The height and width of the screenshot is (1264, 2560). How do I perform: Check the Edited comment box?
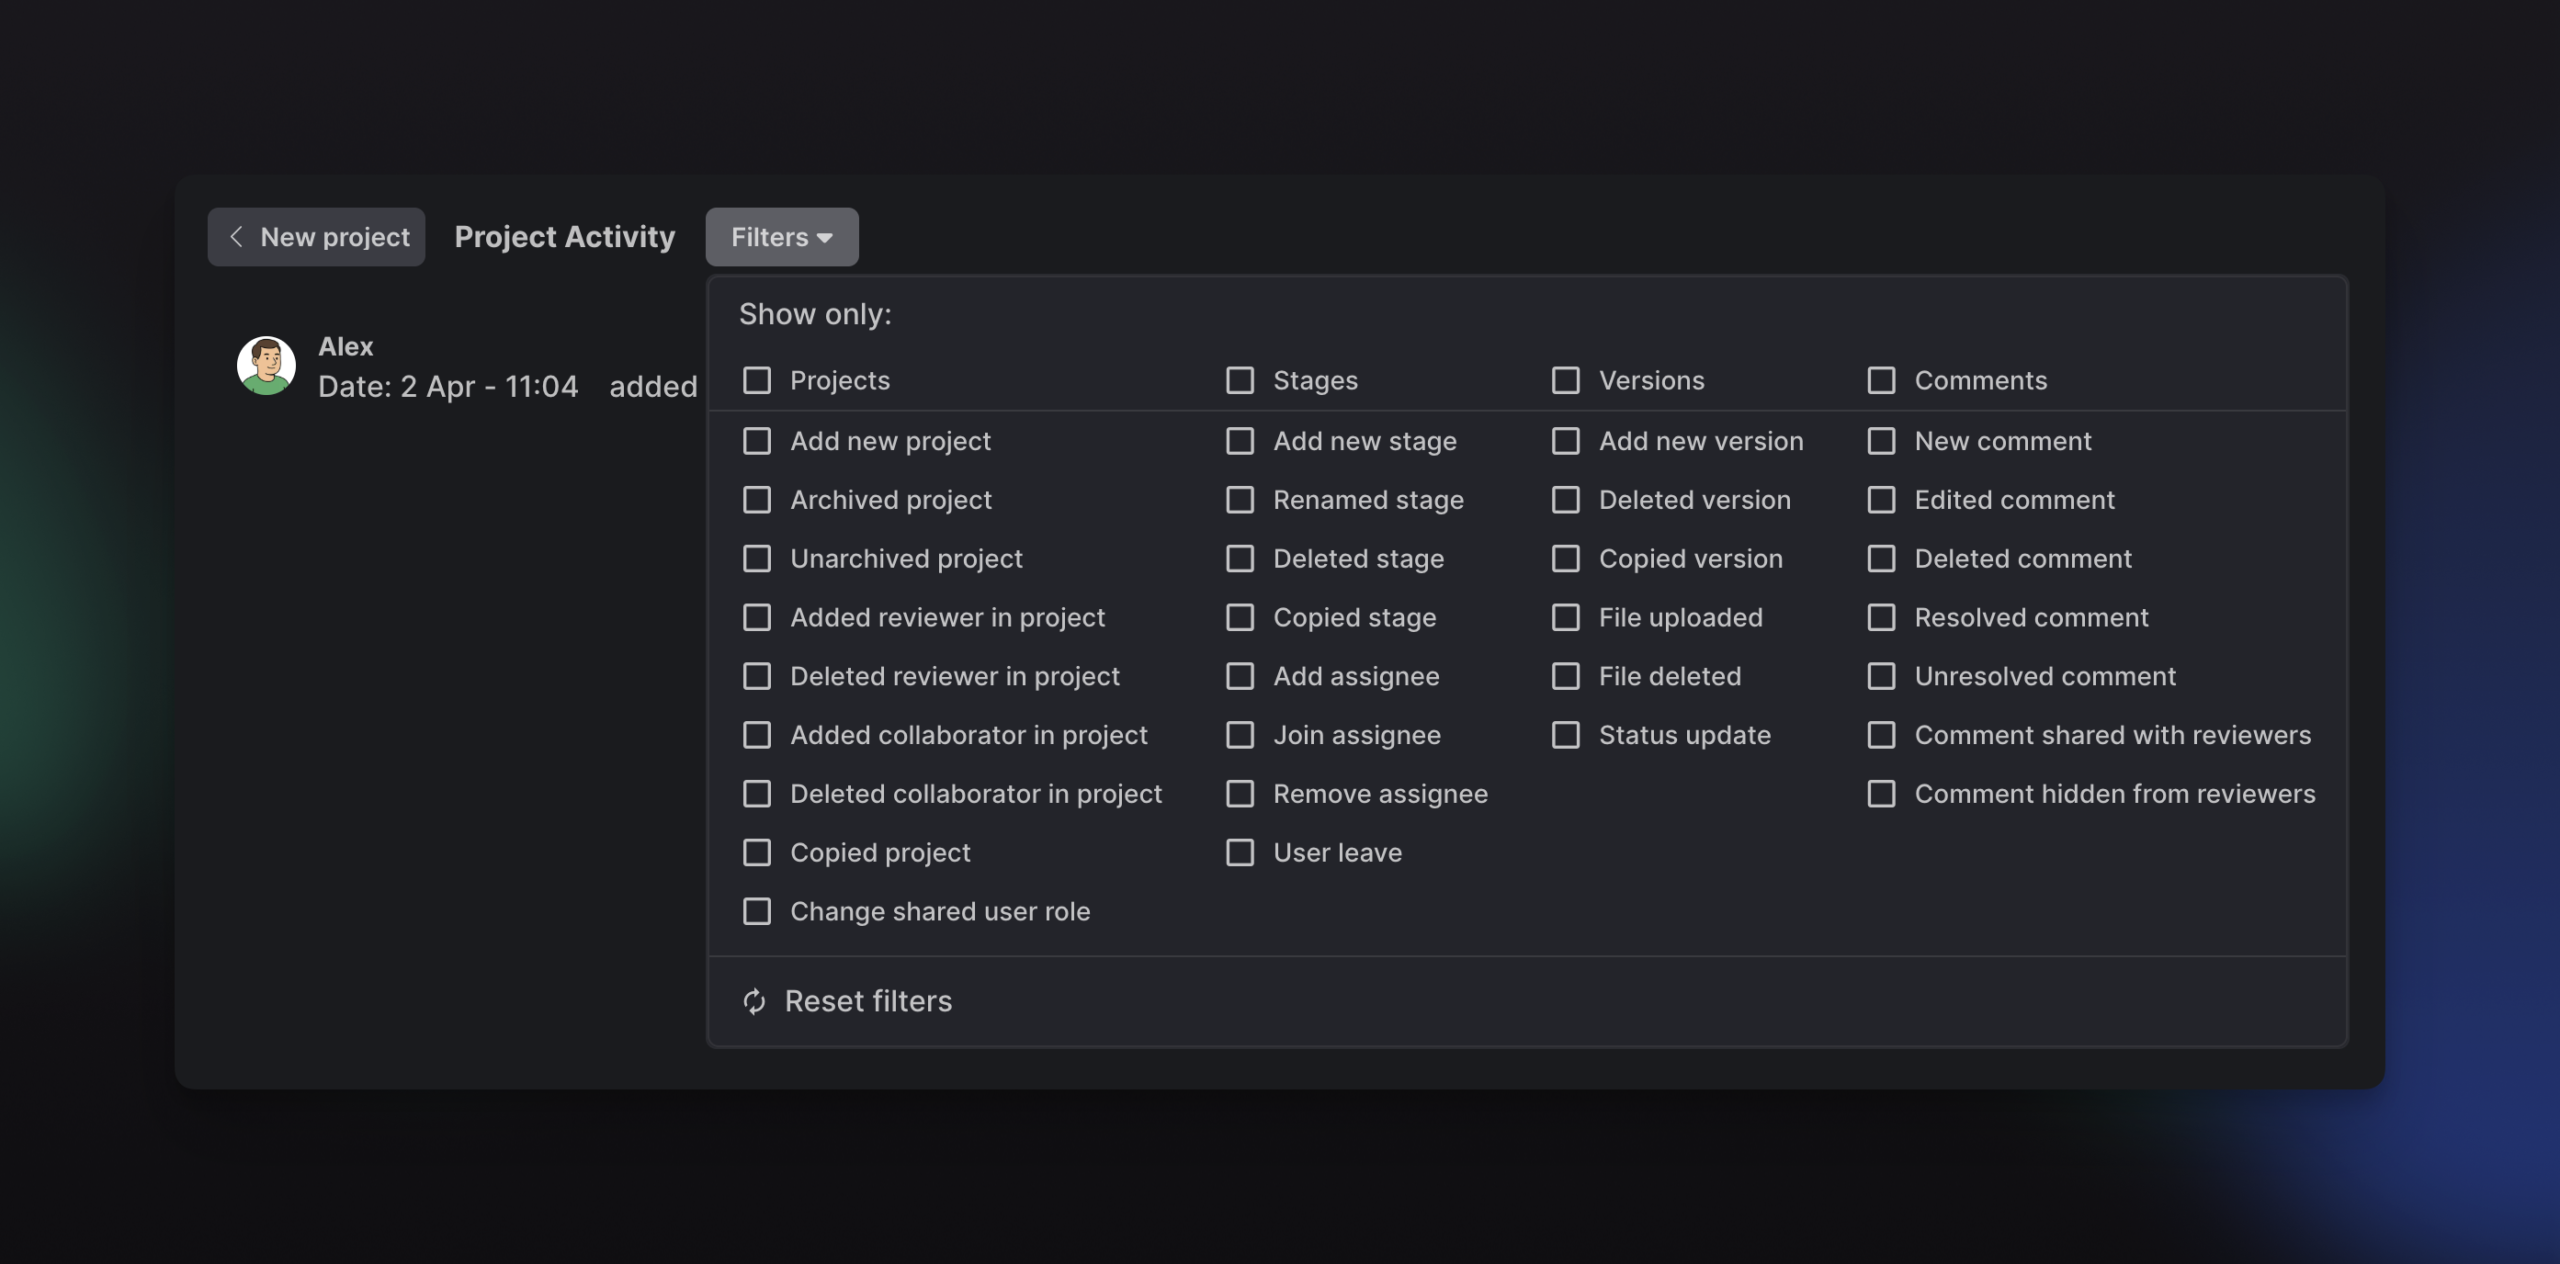click(x=1882, y=500)
